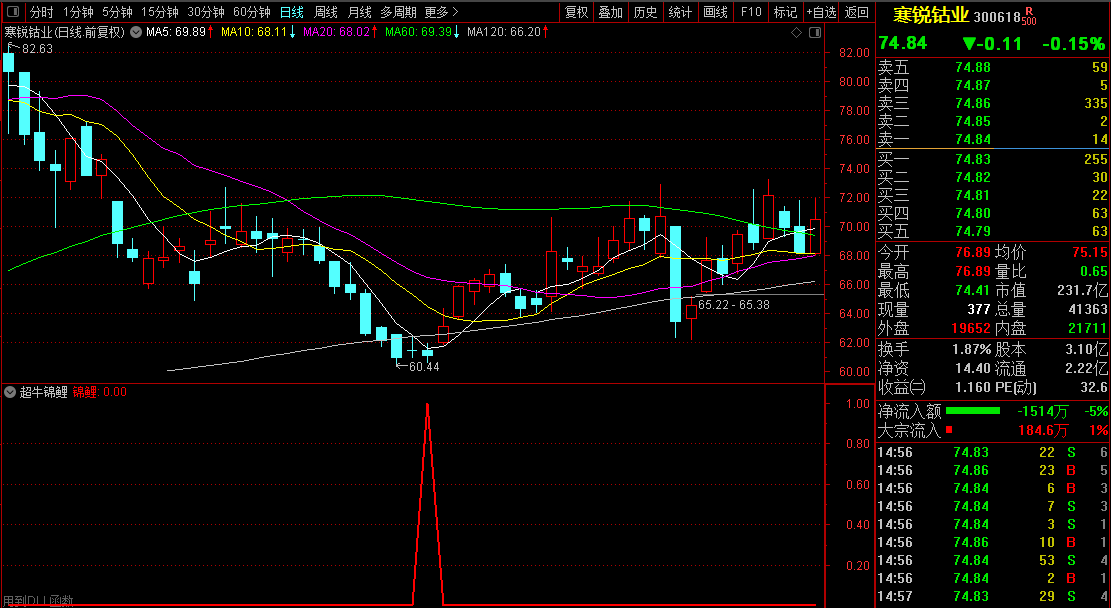1111x608 pixels.
Task: Toggle 叠加 overlay comparison
Action: point(611,12)
